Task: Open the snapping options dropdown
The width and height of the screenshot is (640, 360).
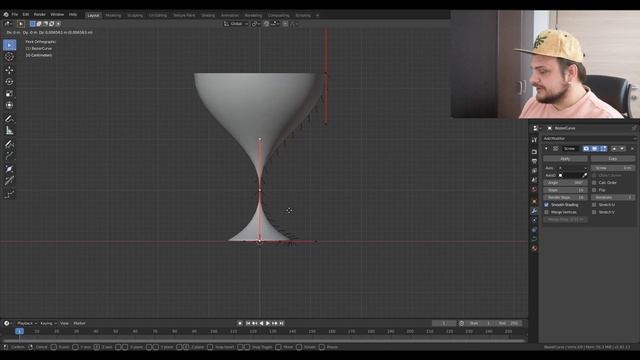Action: (x=276, y=24)
